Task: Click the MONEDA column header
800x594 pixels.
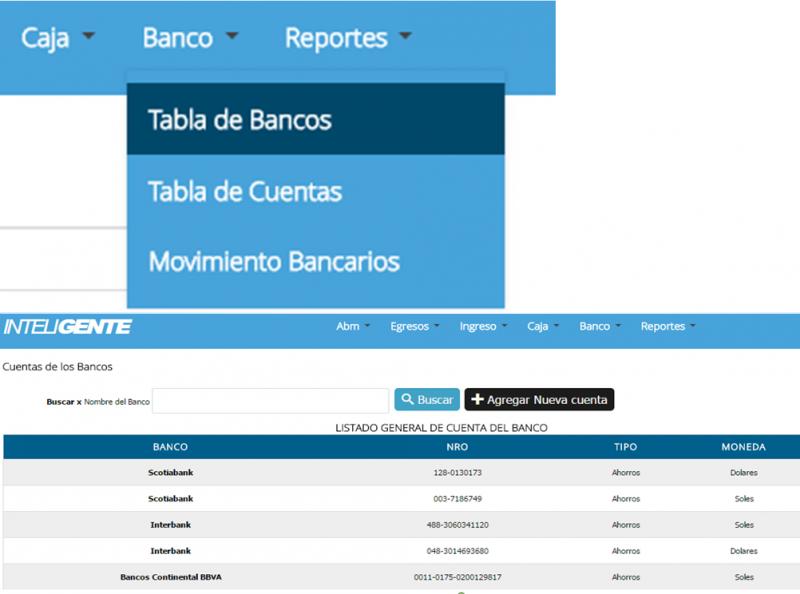Action: pos(743,447)
